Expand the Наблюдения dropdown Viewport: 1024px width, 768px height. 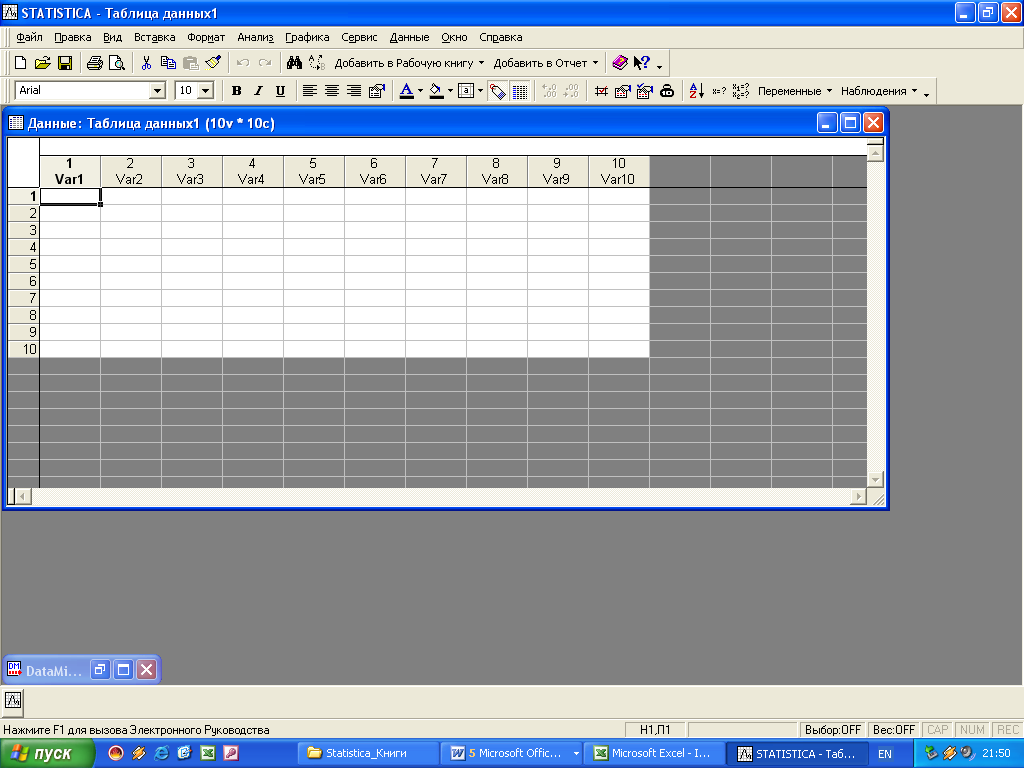914,91
